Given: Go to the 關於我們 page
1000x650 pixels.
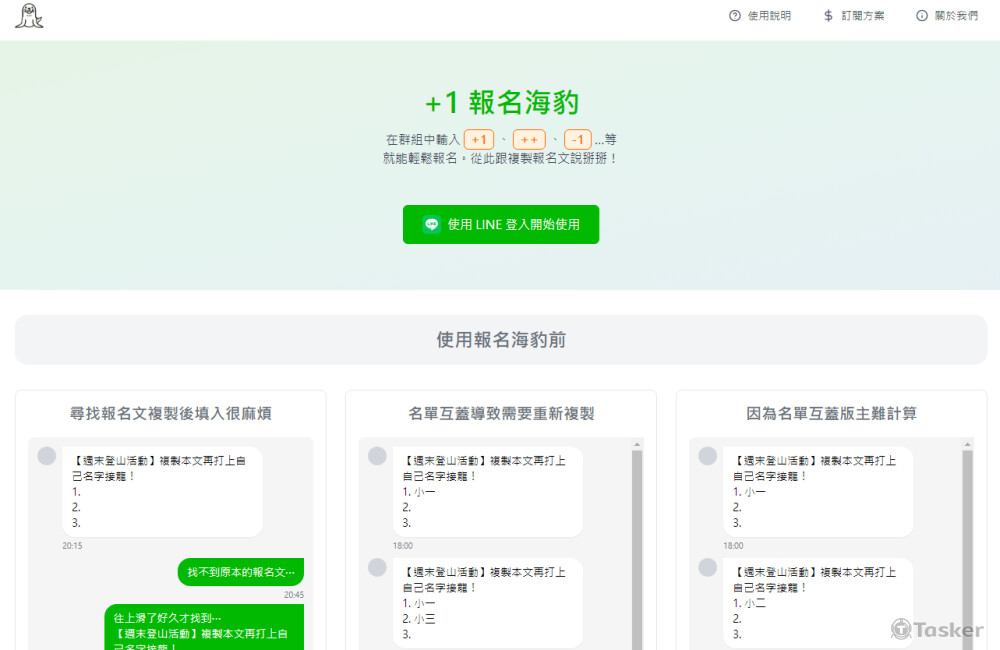Looking at the screenshot, I should [x=956, y=16].
